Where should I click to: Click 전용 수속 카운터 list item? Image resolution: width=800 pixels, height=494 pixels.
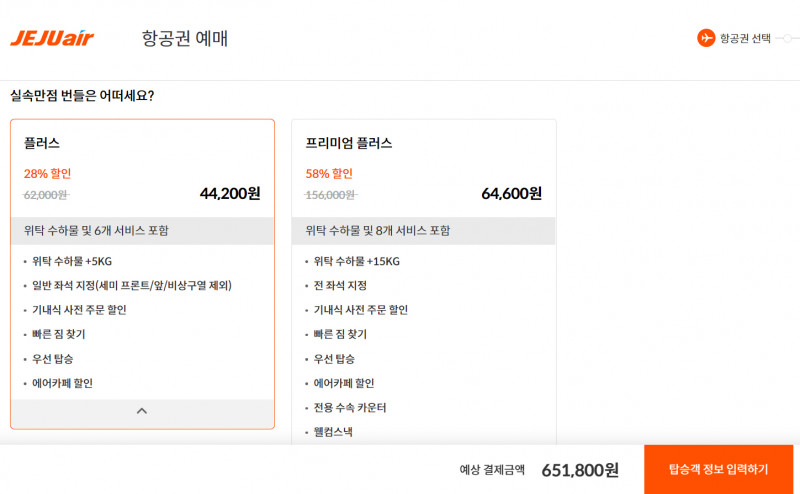349,408
